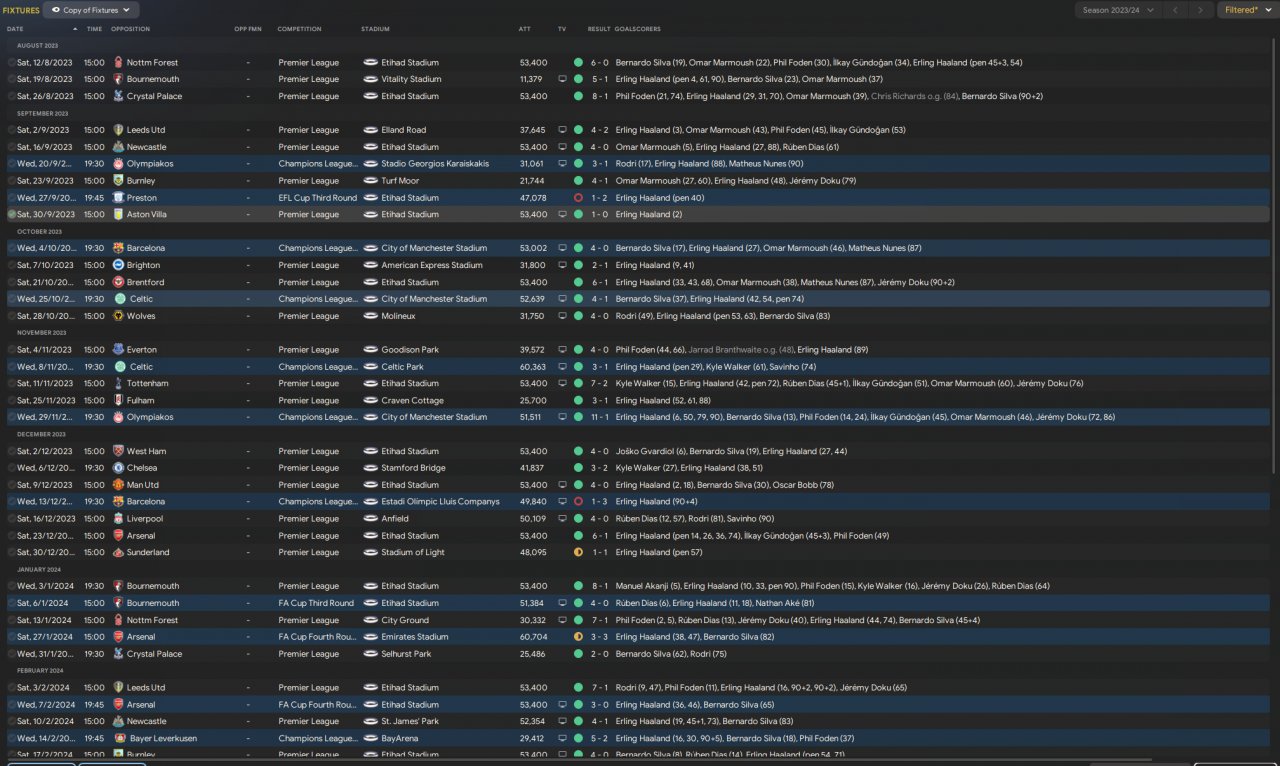Open the FA Cup Third Round competition link
The height and width of the screenshot is (766, 1280).
(x=317, y=603)
